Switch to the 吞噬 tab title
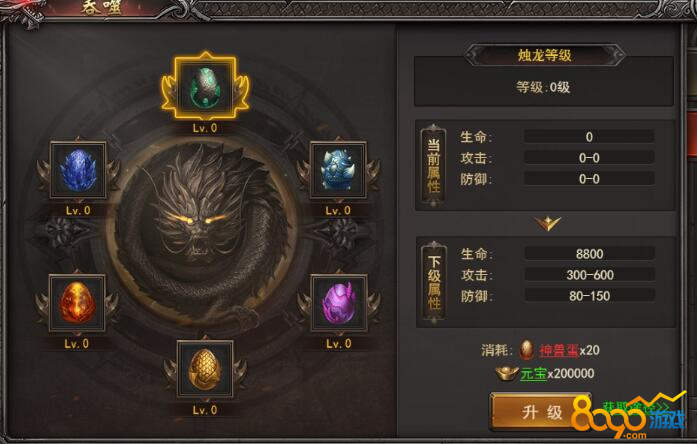The image size is (697, 444). (x=101, y=8)
